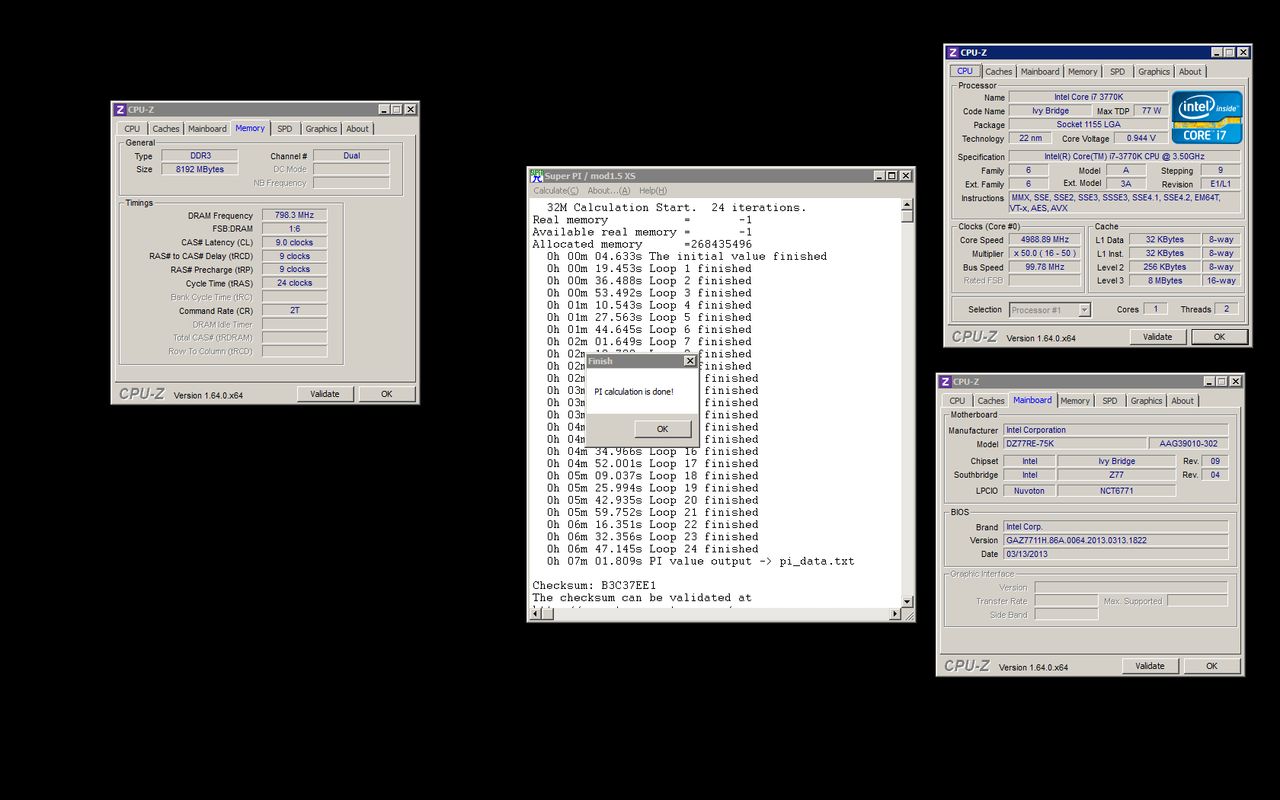This screenshot has height=800, width=1280.
Task: Select CPU tab in the Mainboard CPU-Z window
Action: click(957, 400)
